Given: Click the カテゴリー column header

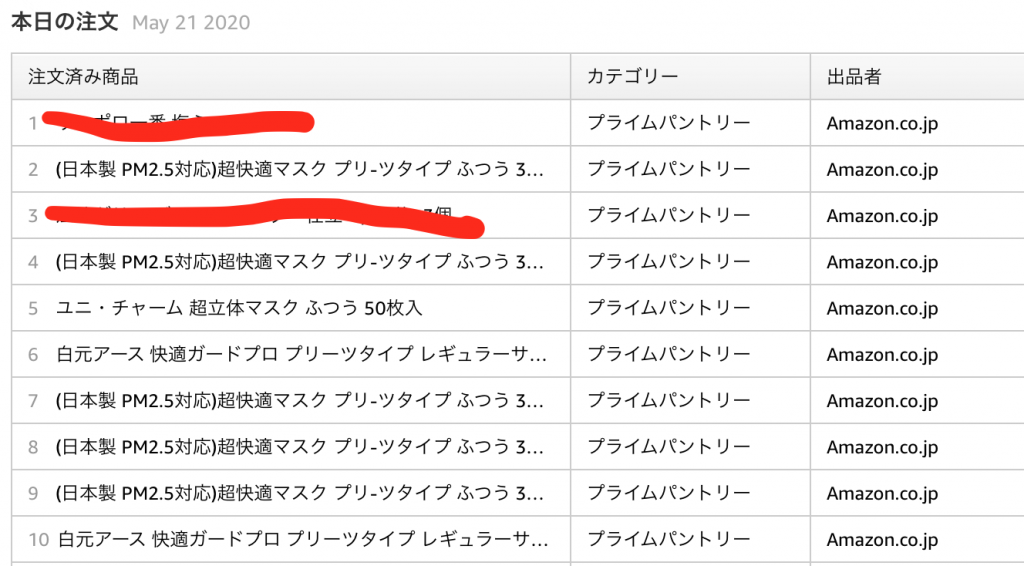Looking at the screenshot, I should (633, 77).
